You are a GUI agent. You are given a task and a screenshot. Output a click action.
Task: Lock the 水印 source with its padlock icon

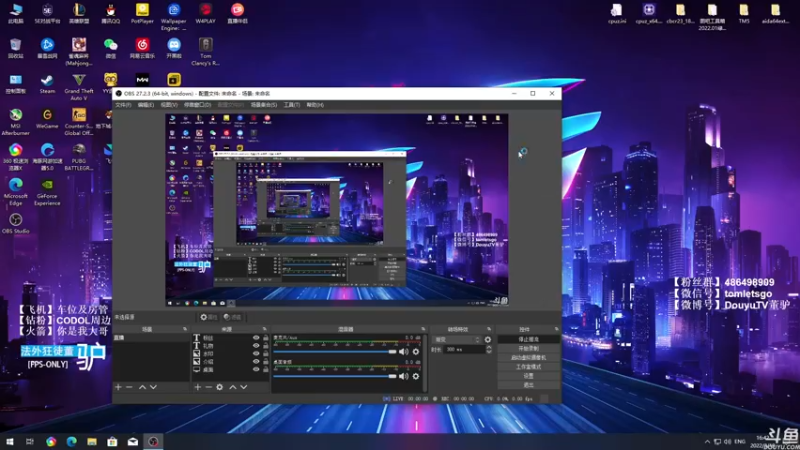point(265,354)
